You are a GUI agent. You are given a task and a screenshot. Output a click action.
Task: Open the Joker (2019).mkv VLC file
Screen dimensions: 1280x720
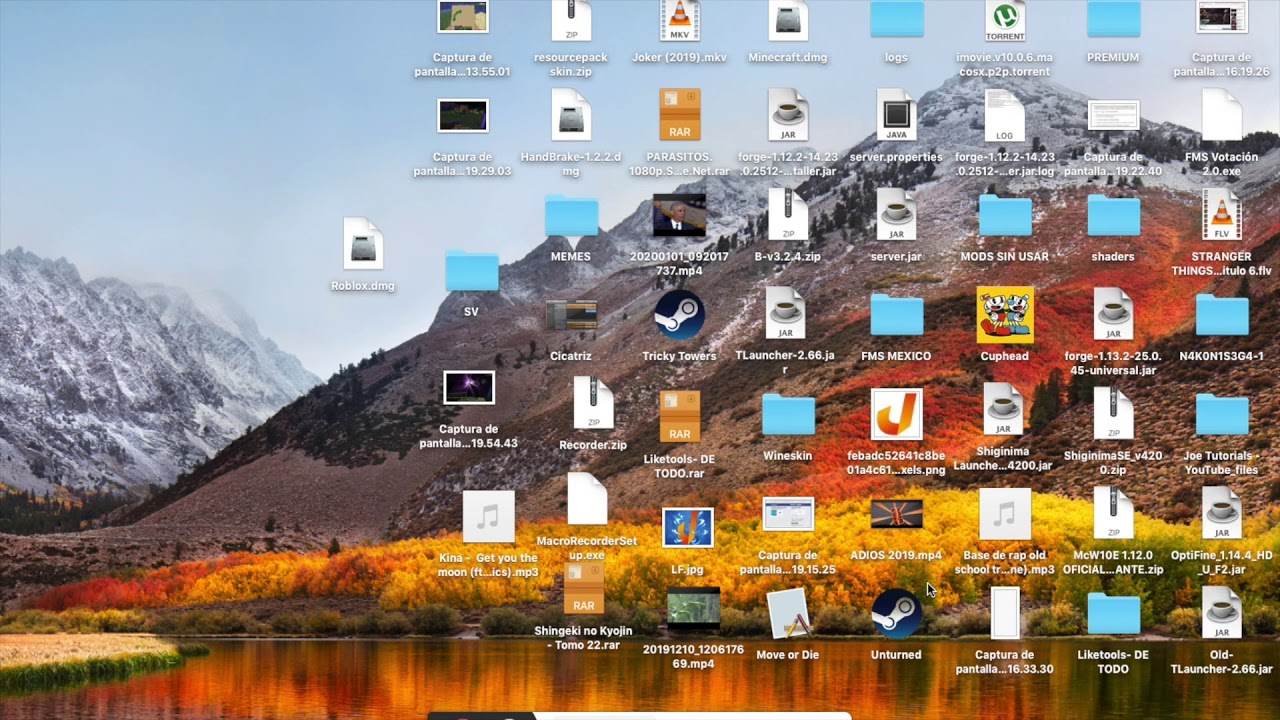click(679, 20)
